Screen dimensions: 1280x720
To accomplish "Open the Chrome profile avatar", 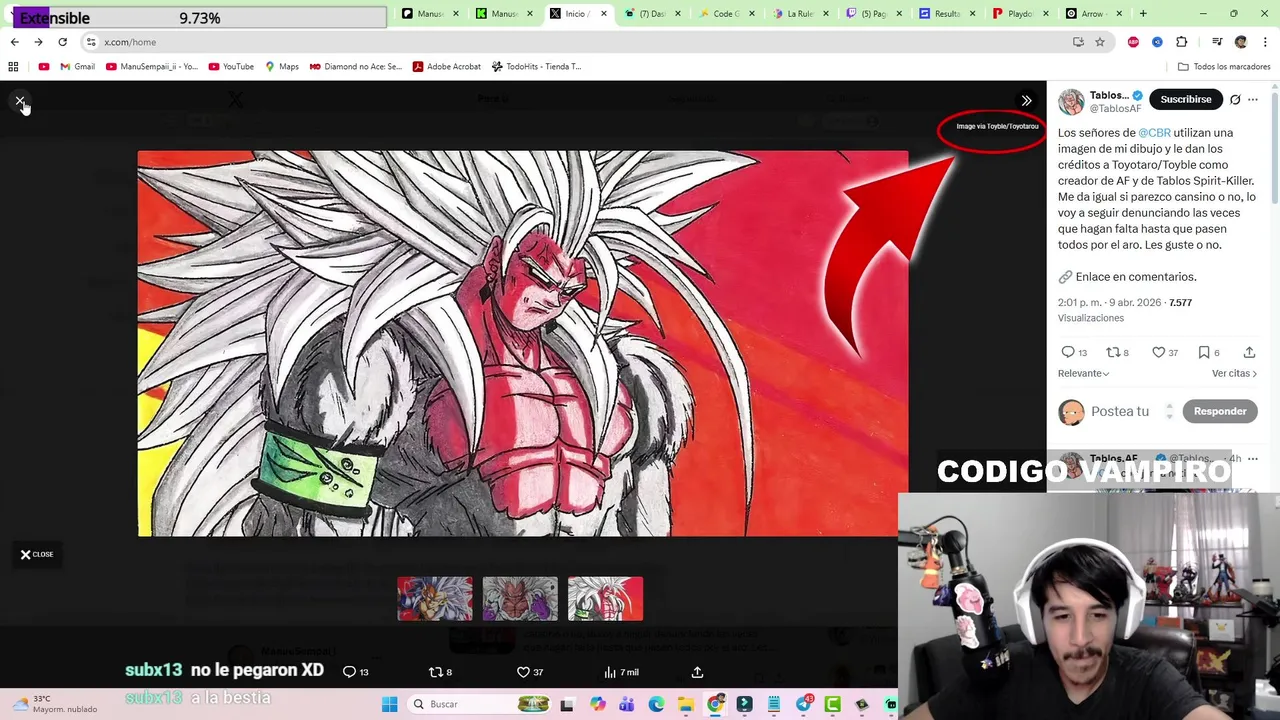I will [x=1241, y=42].
